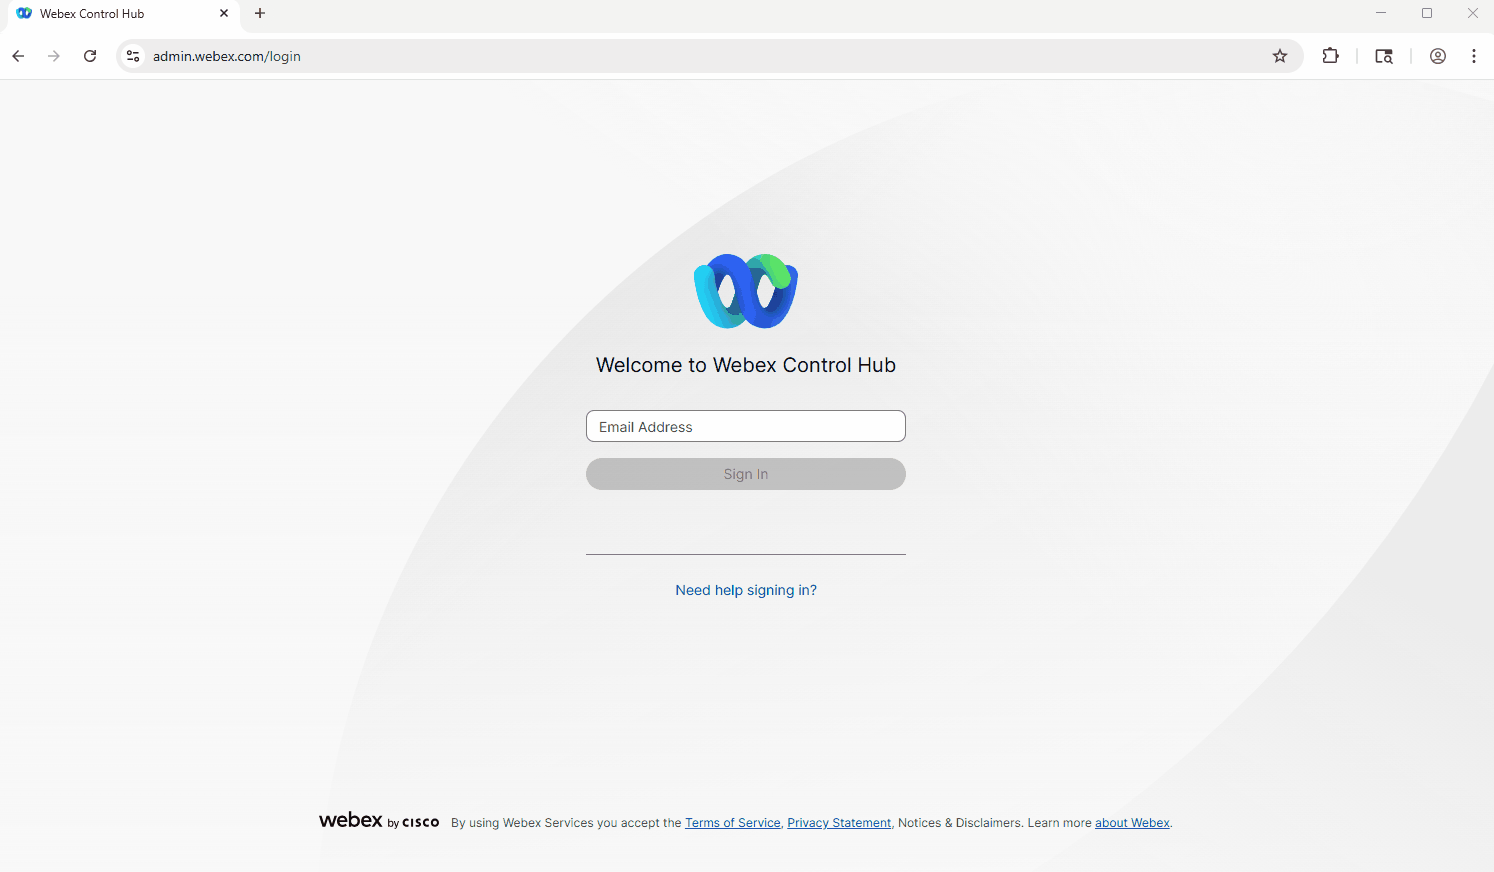Image resolution: width=1494 pixels, height=872 pixels.
Task: Open the browser Extensions menu
Action: (1330, 56)
